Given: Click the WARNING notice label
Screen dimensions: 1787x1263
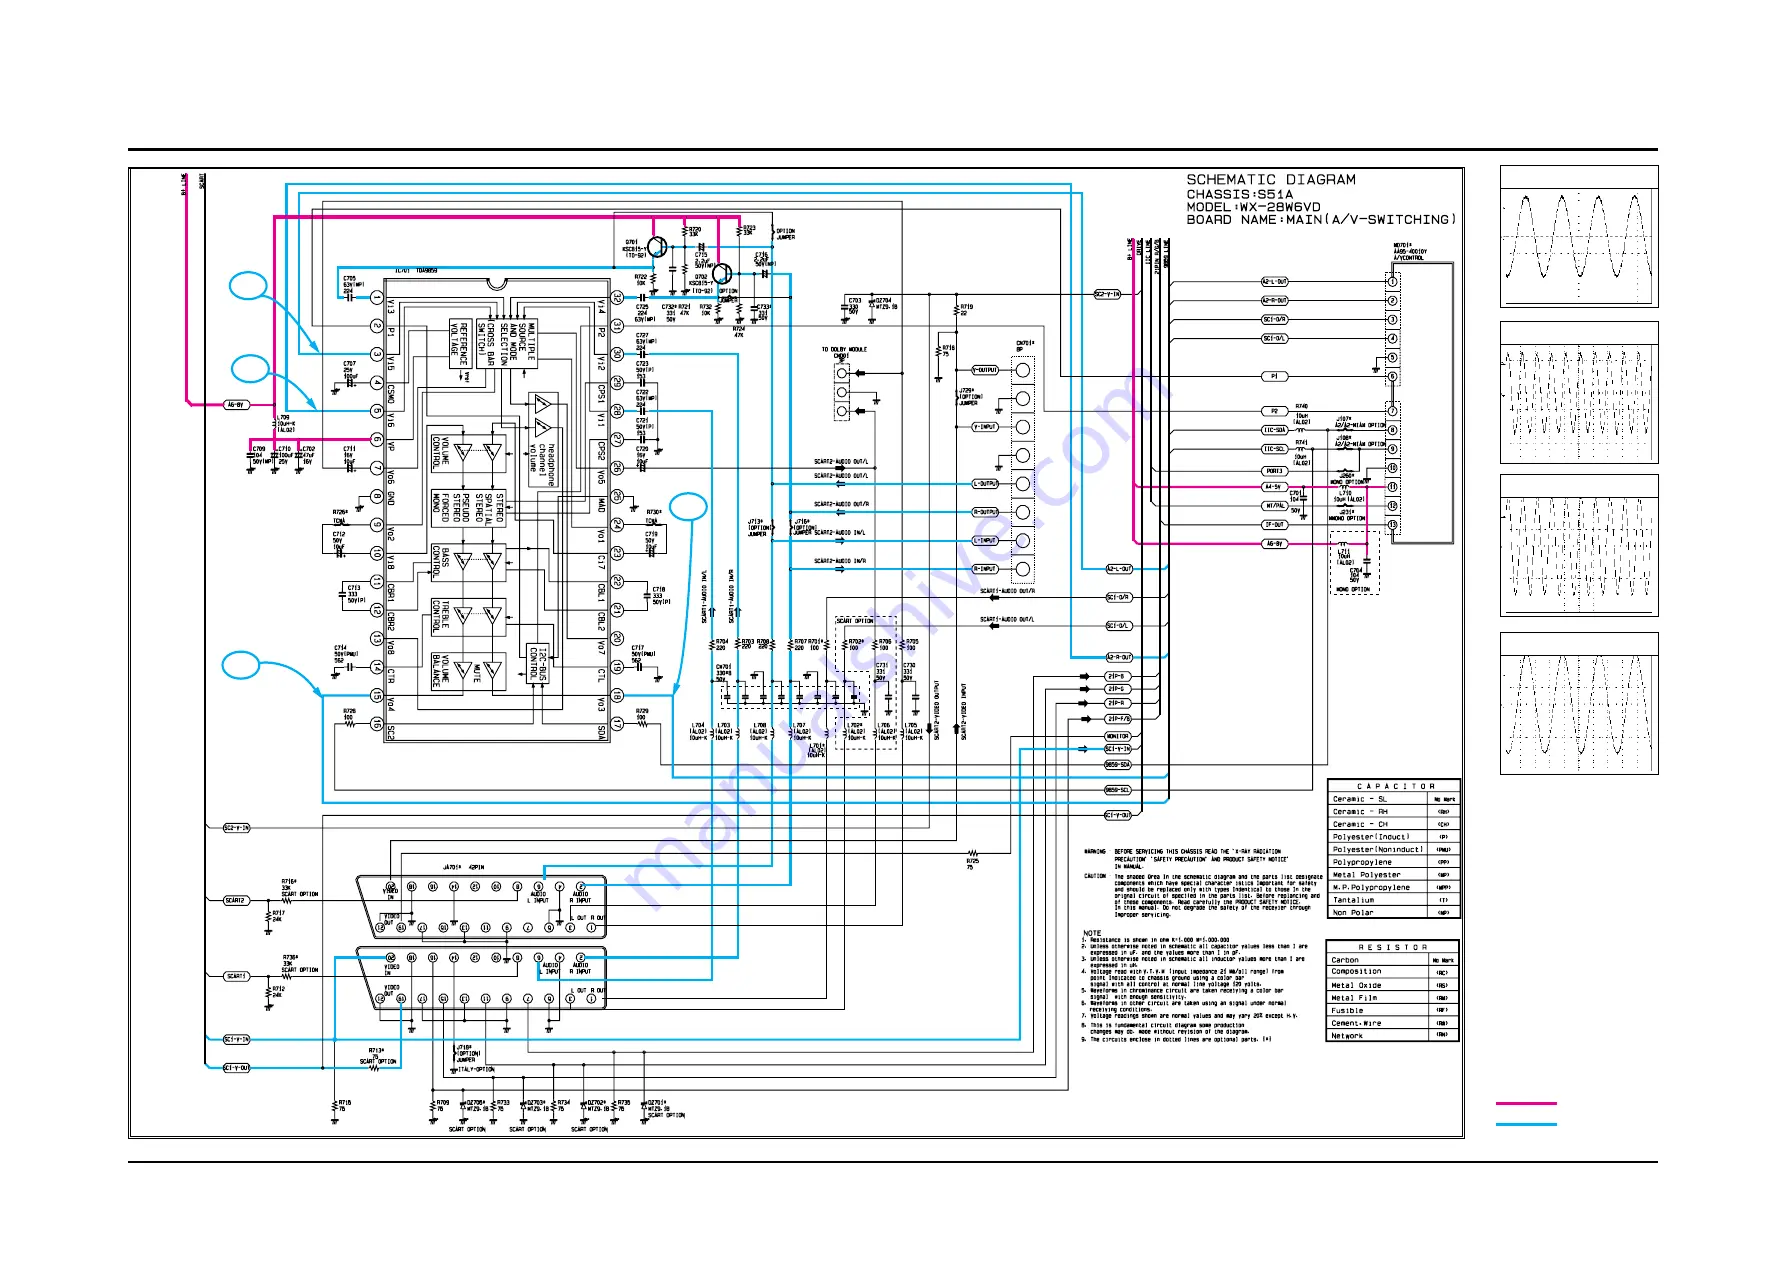Looking at the screenshot, I should [x=1095, y=852].
